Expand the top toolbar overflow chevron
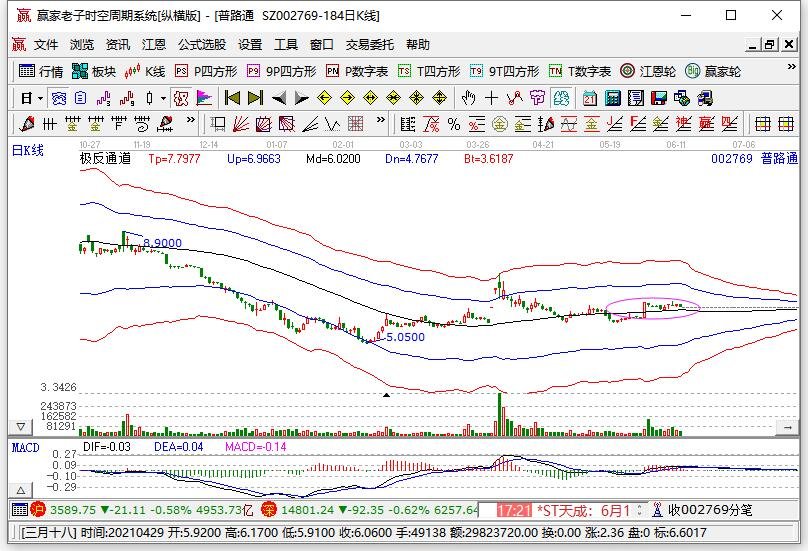The width and height of the screenshot is (808, 551). (x=792, y=67)
